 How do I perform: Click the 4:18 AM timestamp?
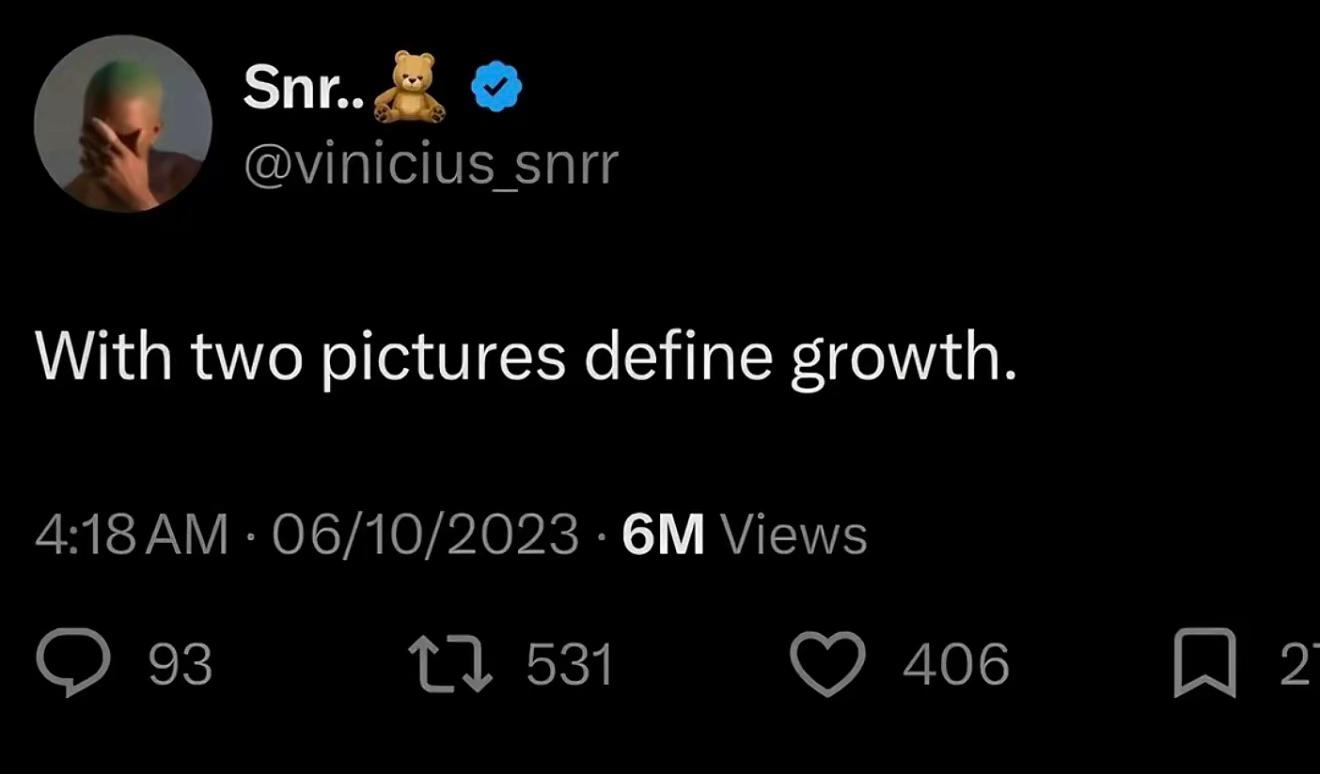click(132, 534)
